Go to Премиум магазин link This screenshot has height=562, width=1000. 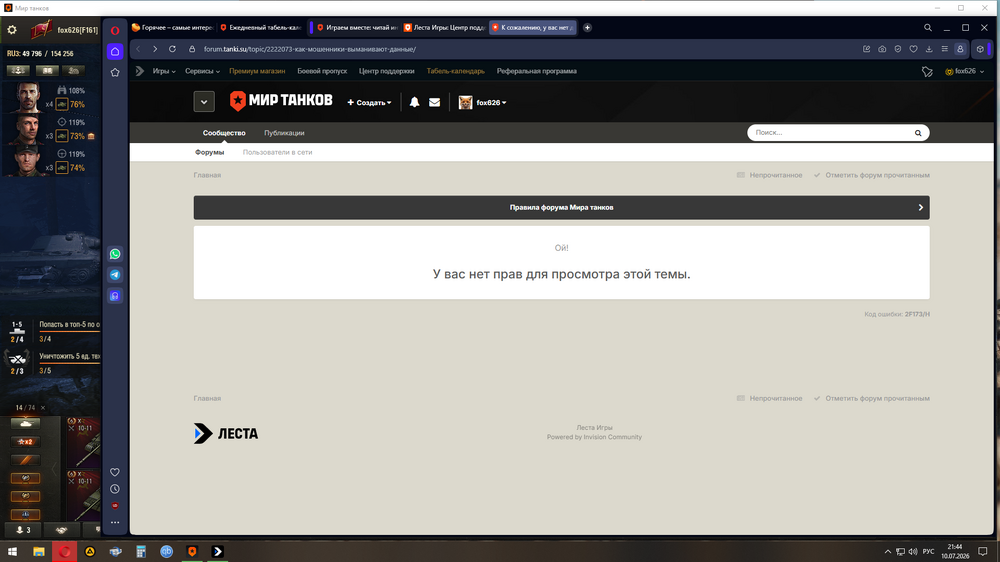point(257,71)
